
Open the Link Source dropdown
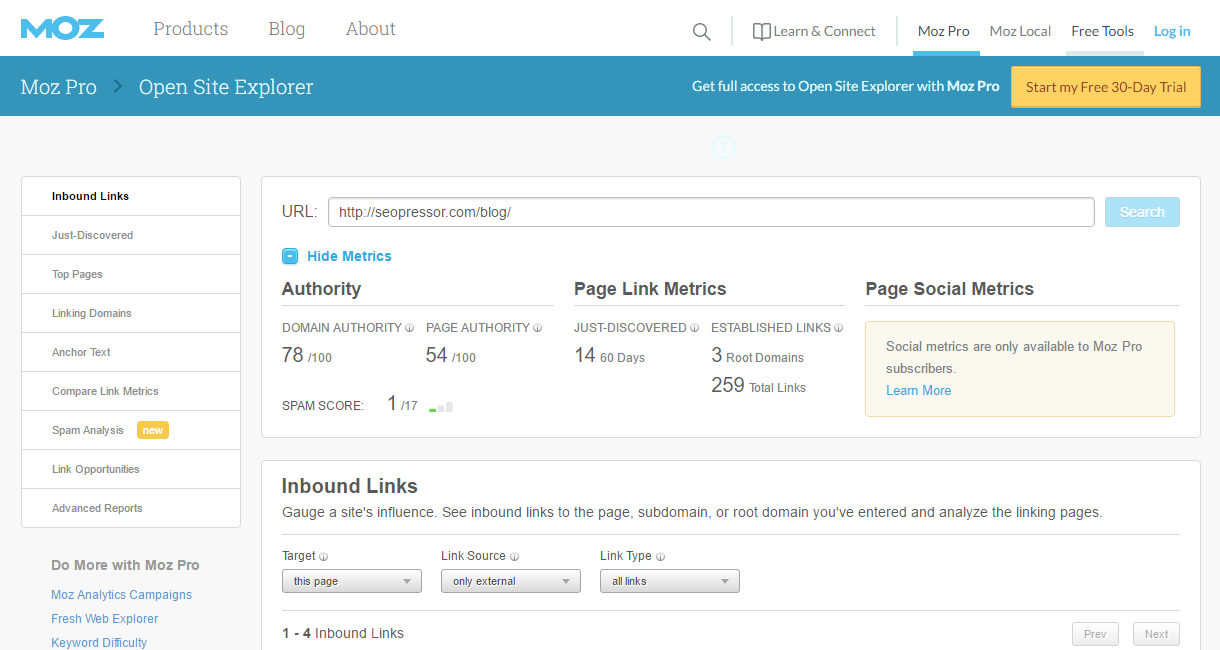[x=510, y=580]
